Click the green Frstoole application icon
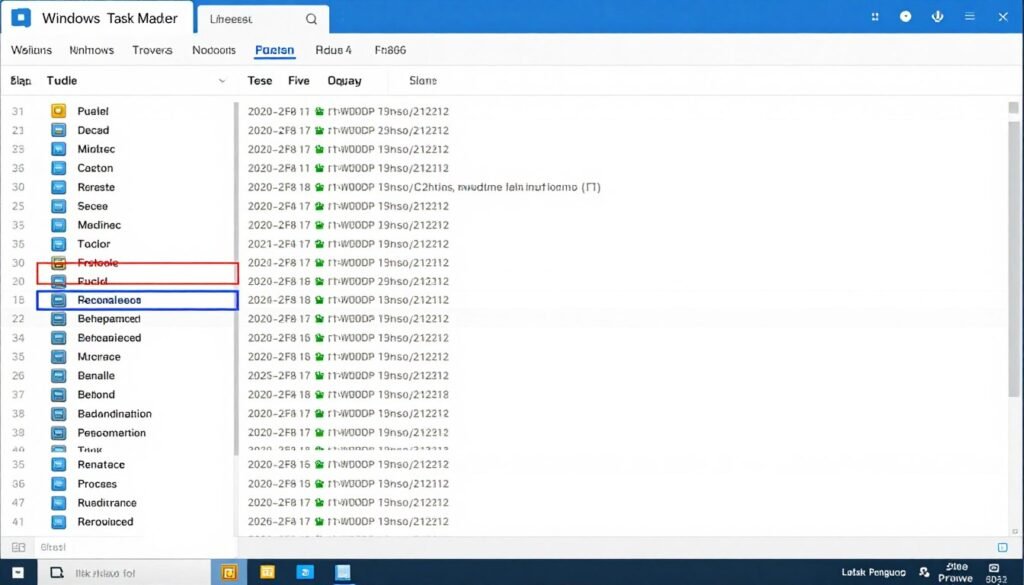Image resolution: width=1024 pixels, height=585 pixels. coord(58,262)
